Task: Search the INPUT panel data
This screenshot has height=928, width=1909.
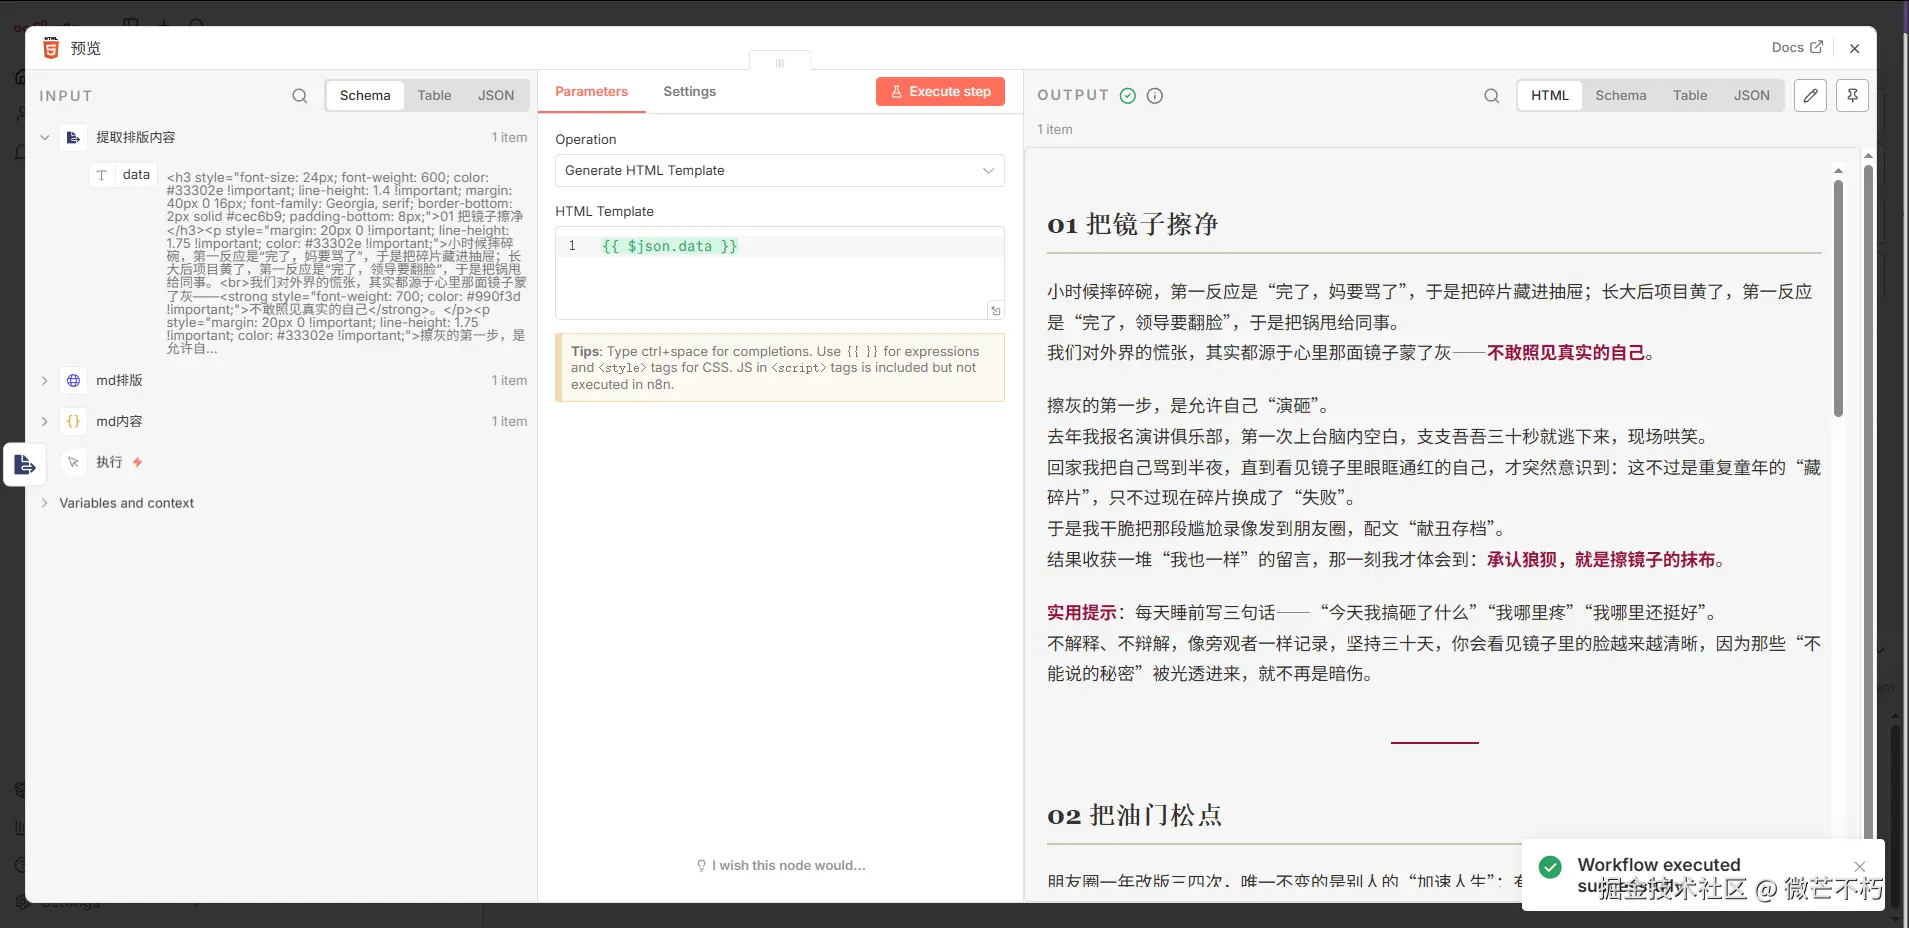Action: [x=299, y=96]
